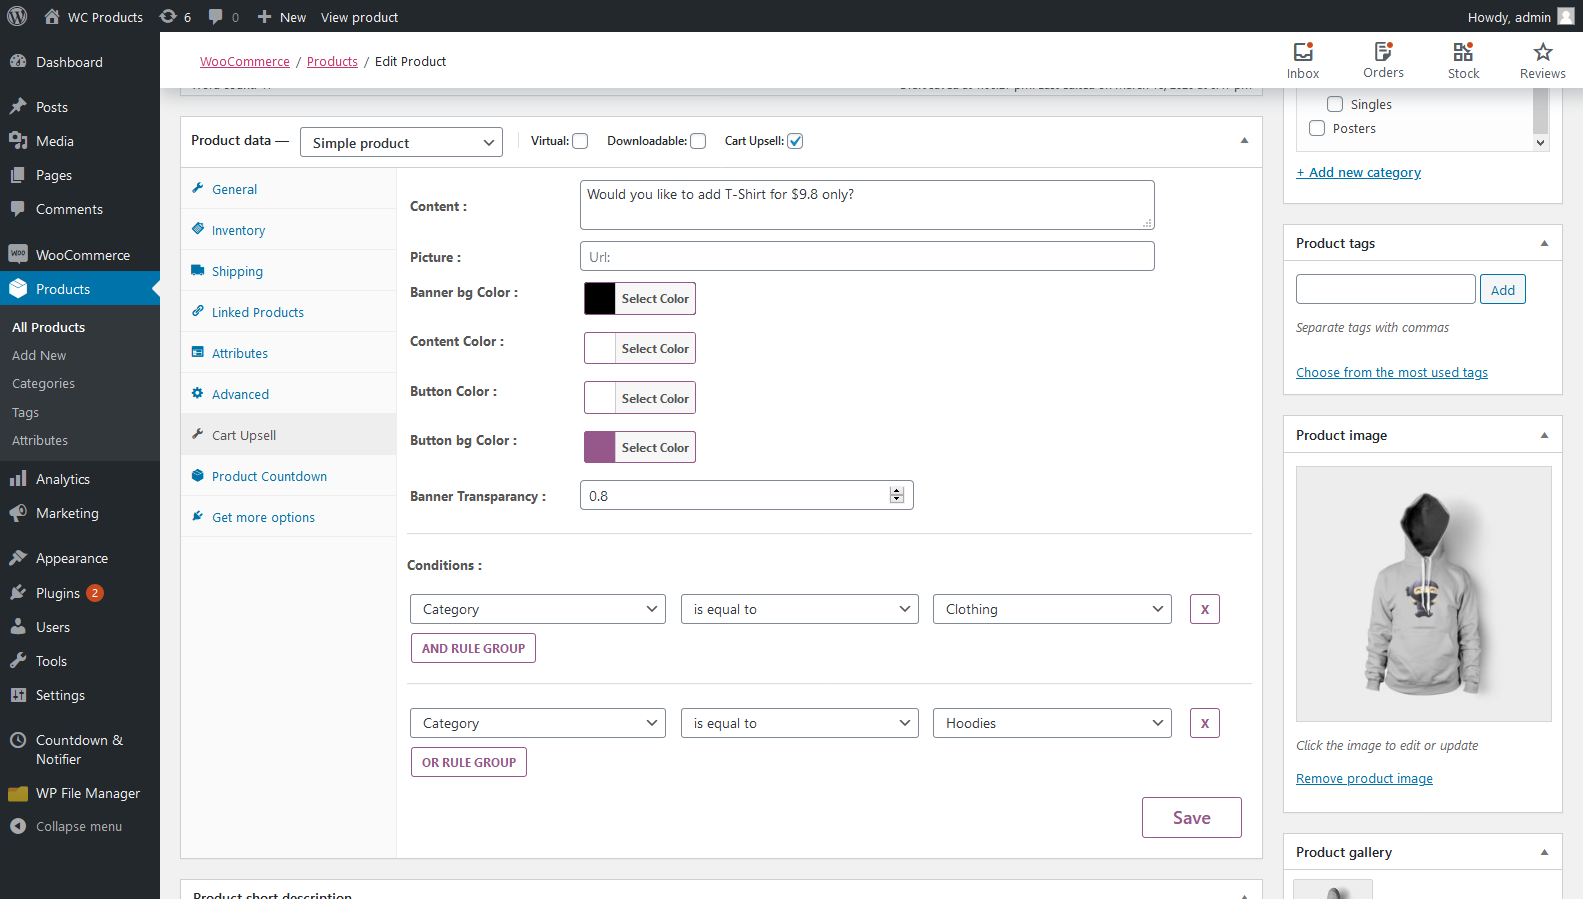Image resolution: width=1583 pixels, height=899 pixels.
Task: Switch to the Inventory tab
Action: 238,230
